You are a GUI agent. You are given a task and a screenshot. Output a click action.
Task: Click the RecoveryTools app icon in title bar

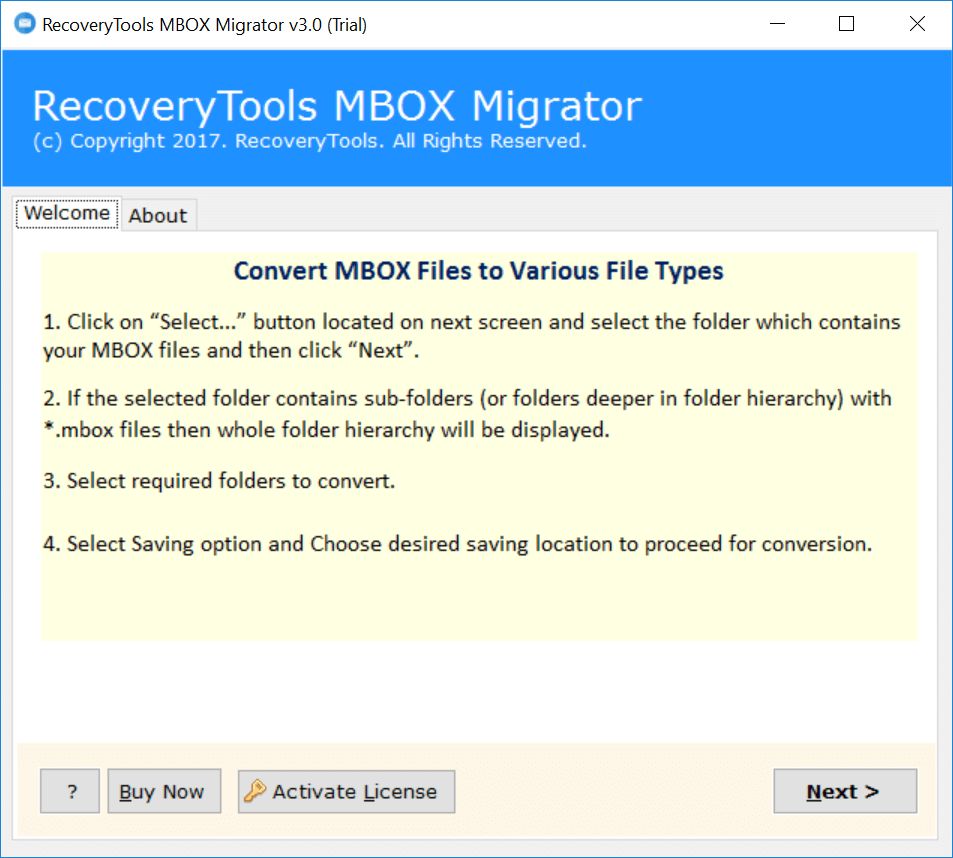click(x=25, y=24)
